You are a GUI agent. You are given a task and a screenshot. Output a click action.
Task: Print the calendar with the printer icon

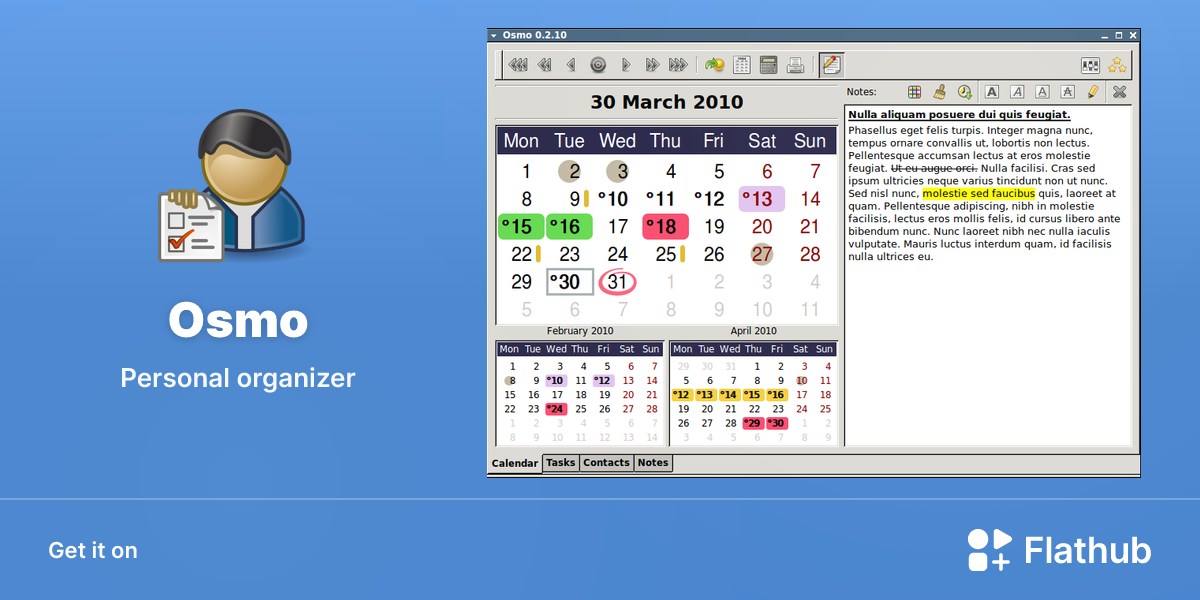click(795, 65)
